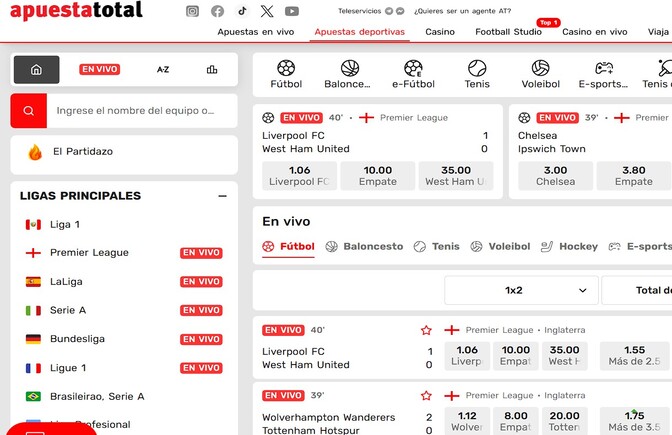The image size is (672, 435).
Task: Switch to Hockey tab under En vivo
Action: 569,246
